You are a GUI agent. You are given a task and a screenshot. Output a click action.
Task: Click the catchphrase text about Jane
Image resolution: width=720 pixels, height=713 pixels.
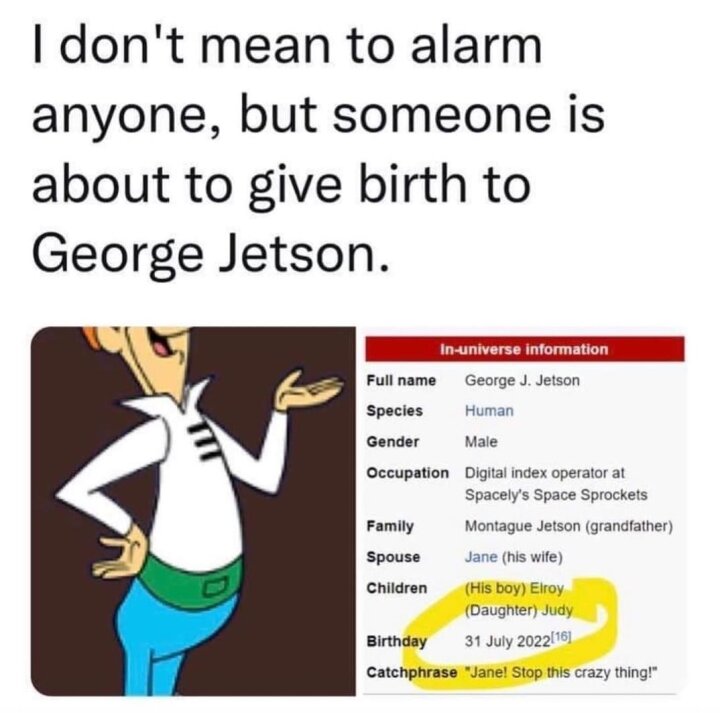[561, 673]
